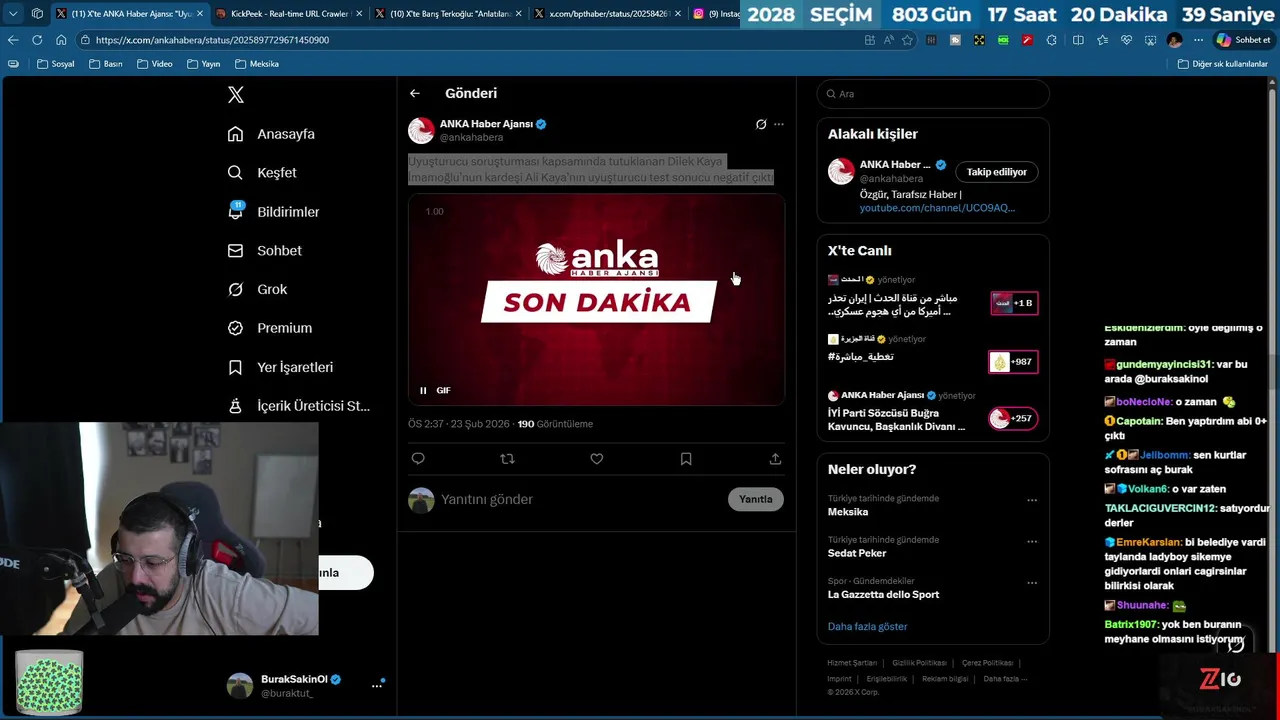1280x720 pixels.
Task: Open Arabic live stream with +1 B
Action: [x=933, y=297]
